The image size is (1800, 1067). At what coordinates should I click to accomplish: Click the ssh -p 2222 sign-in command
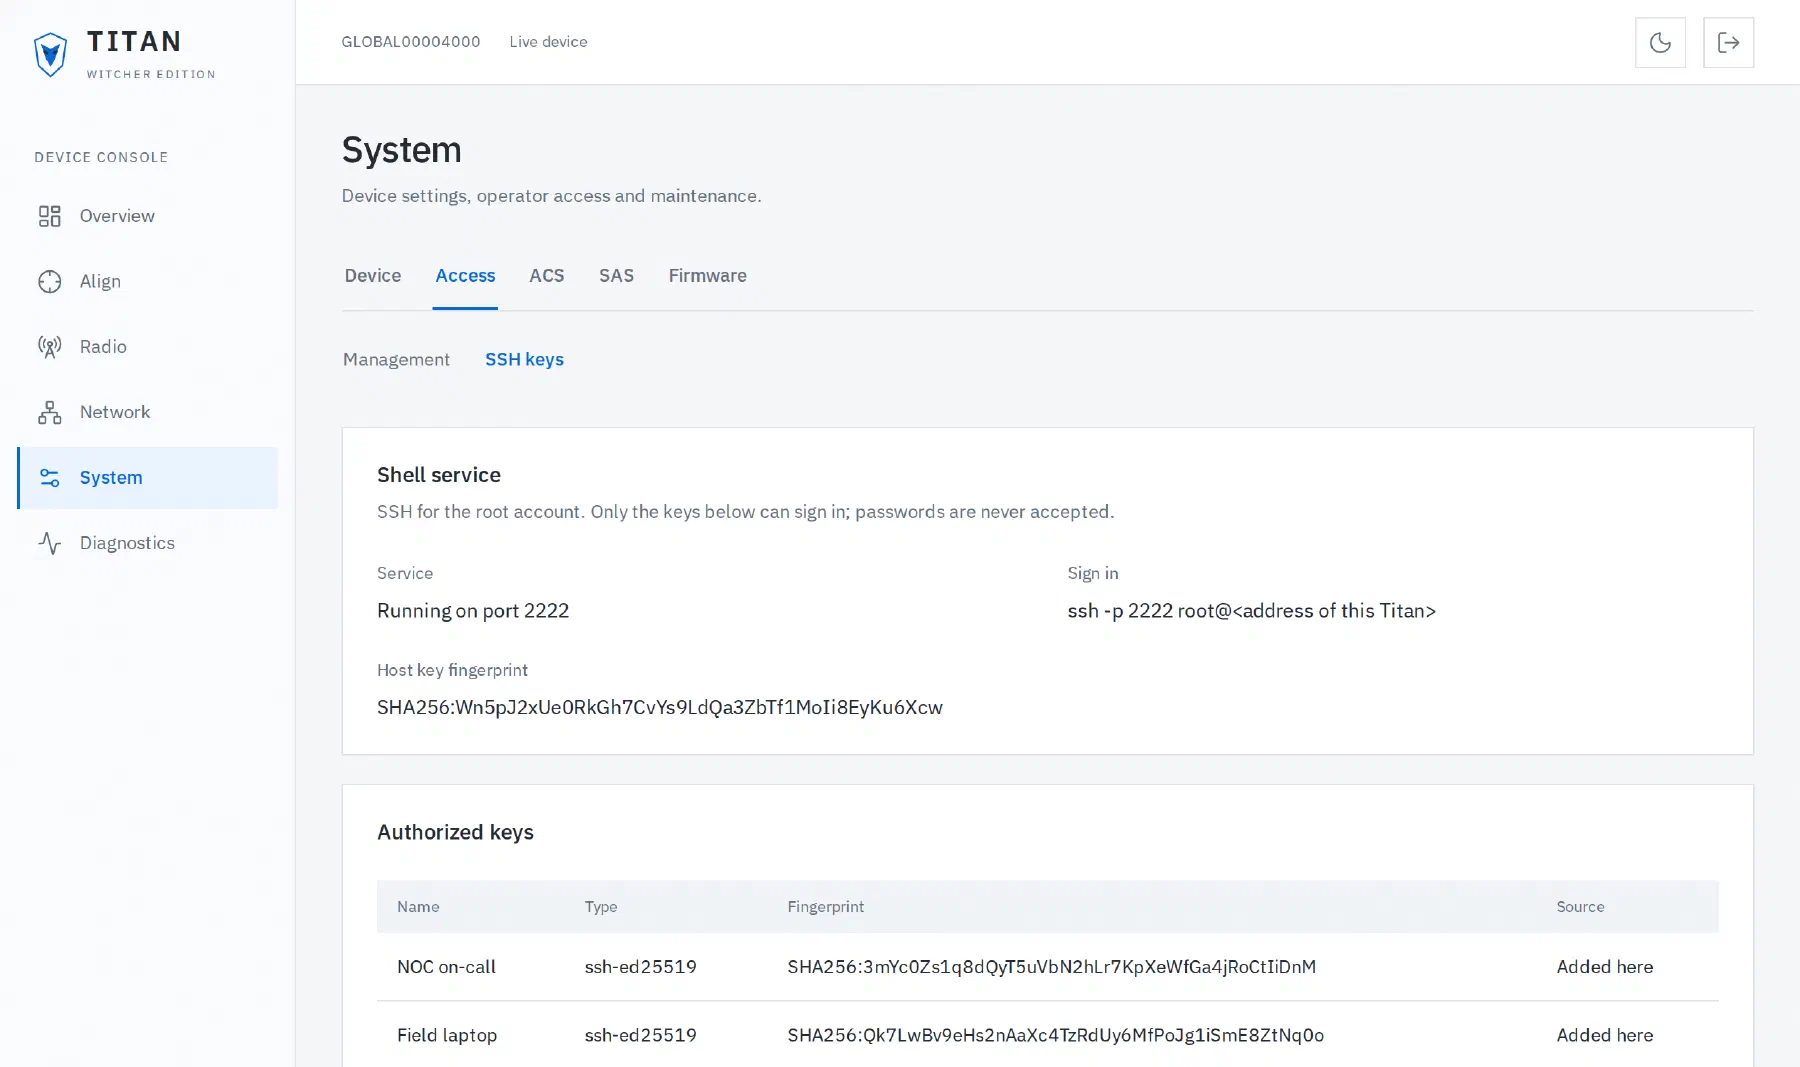tap(1252, 611)
